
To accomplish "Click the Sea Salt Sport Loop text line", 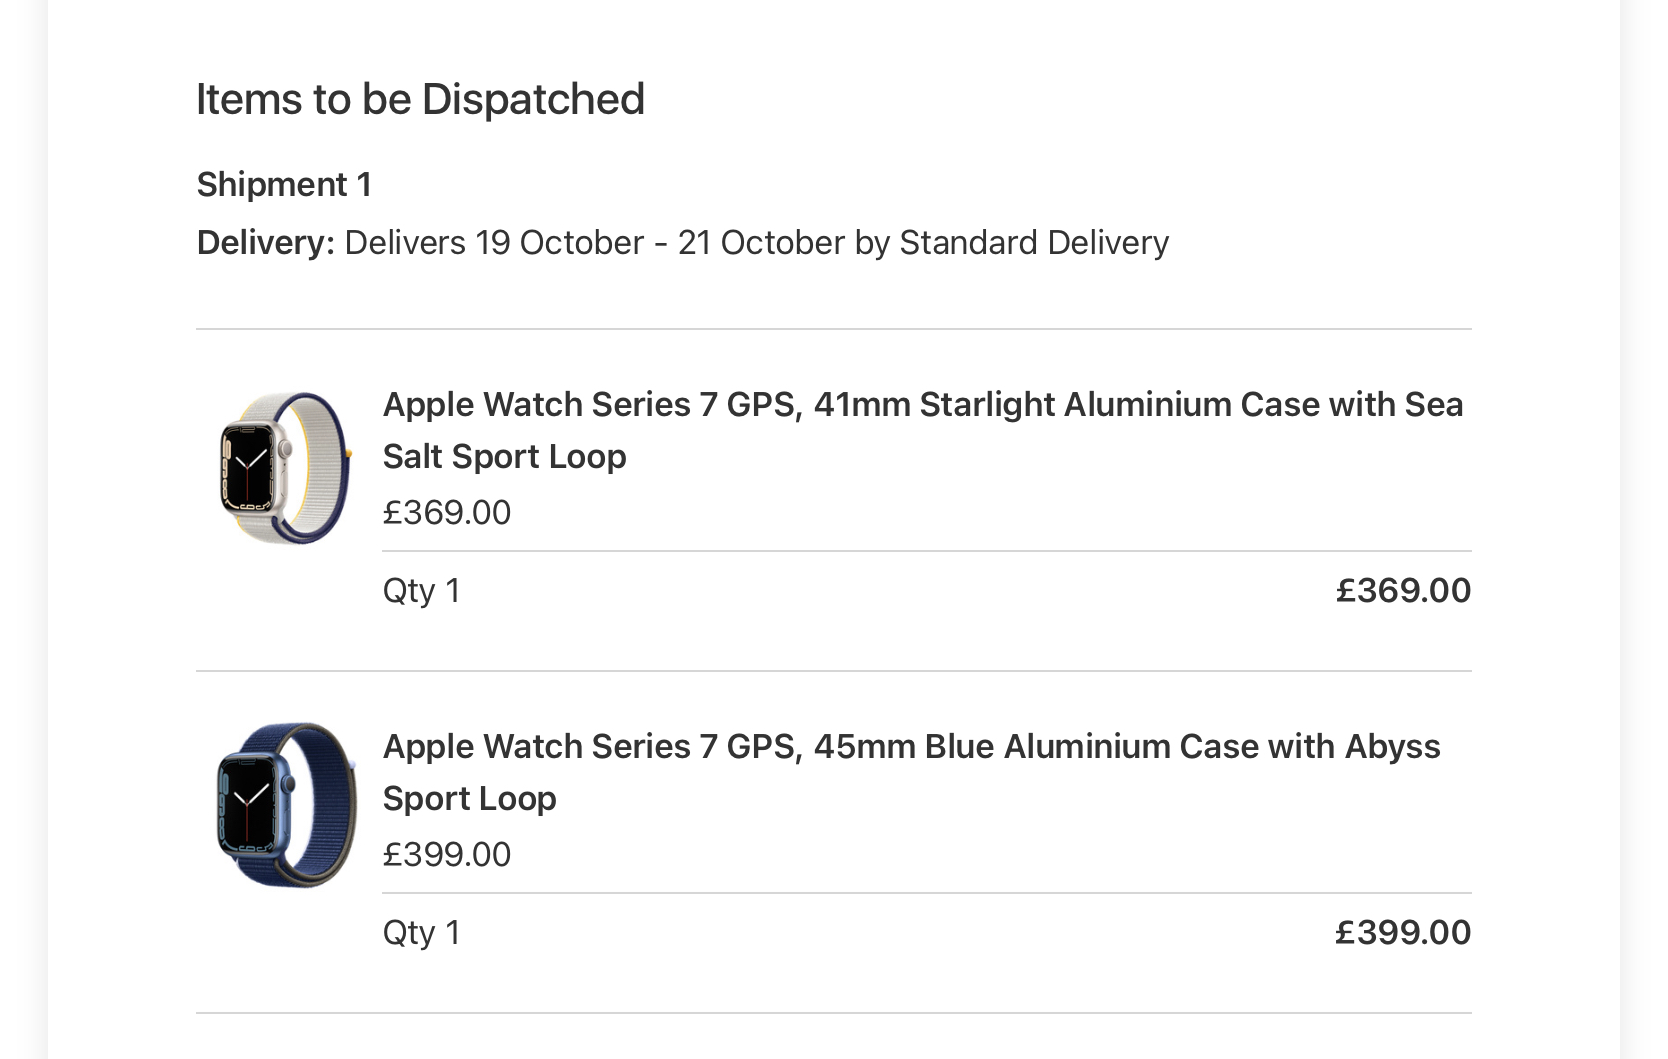I will pos(505,456).
